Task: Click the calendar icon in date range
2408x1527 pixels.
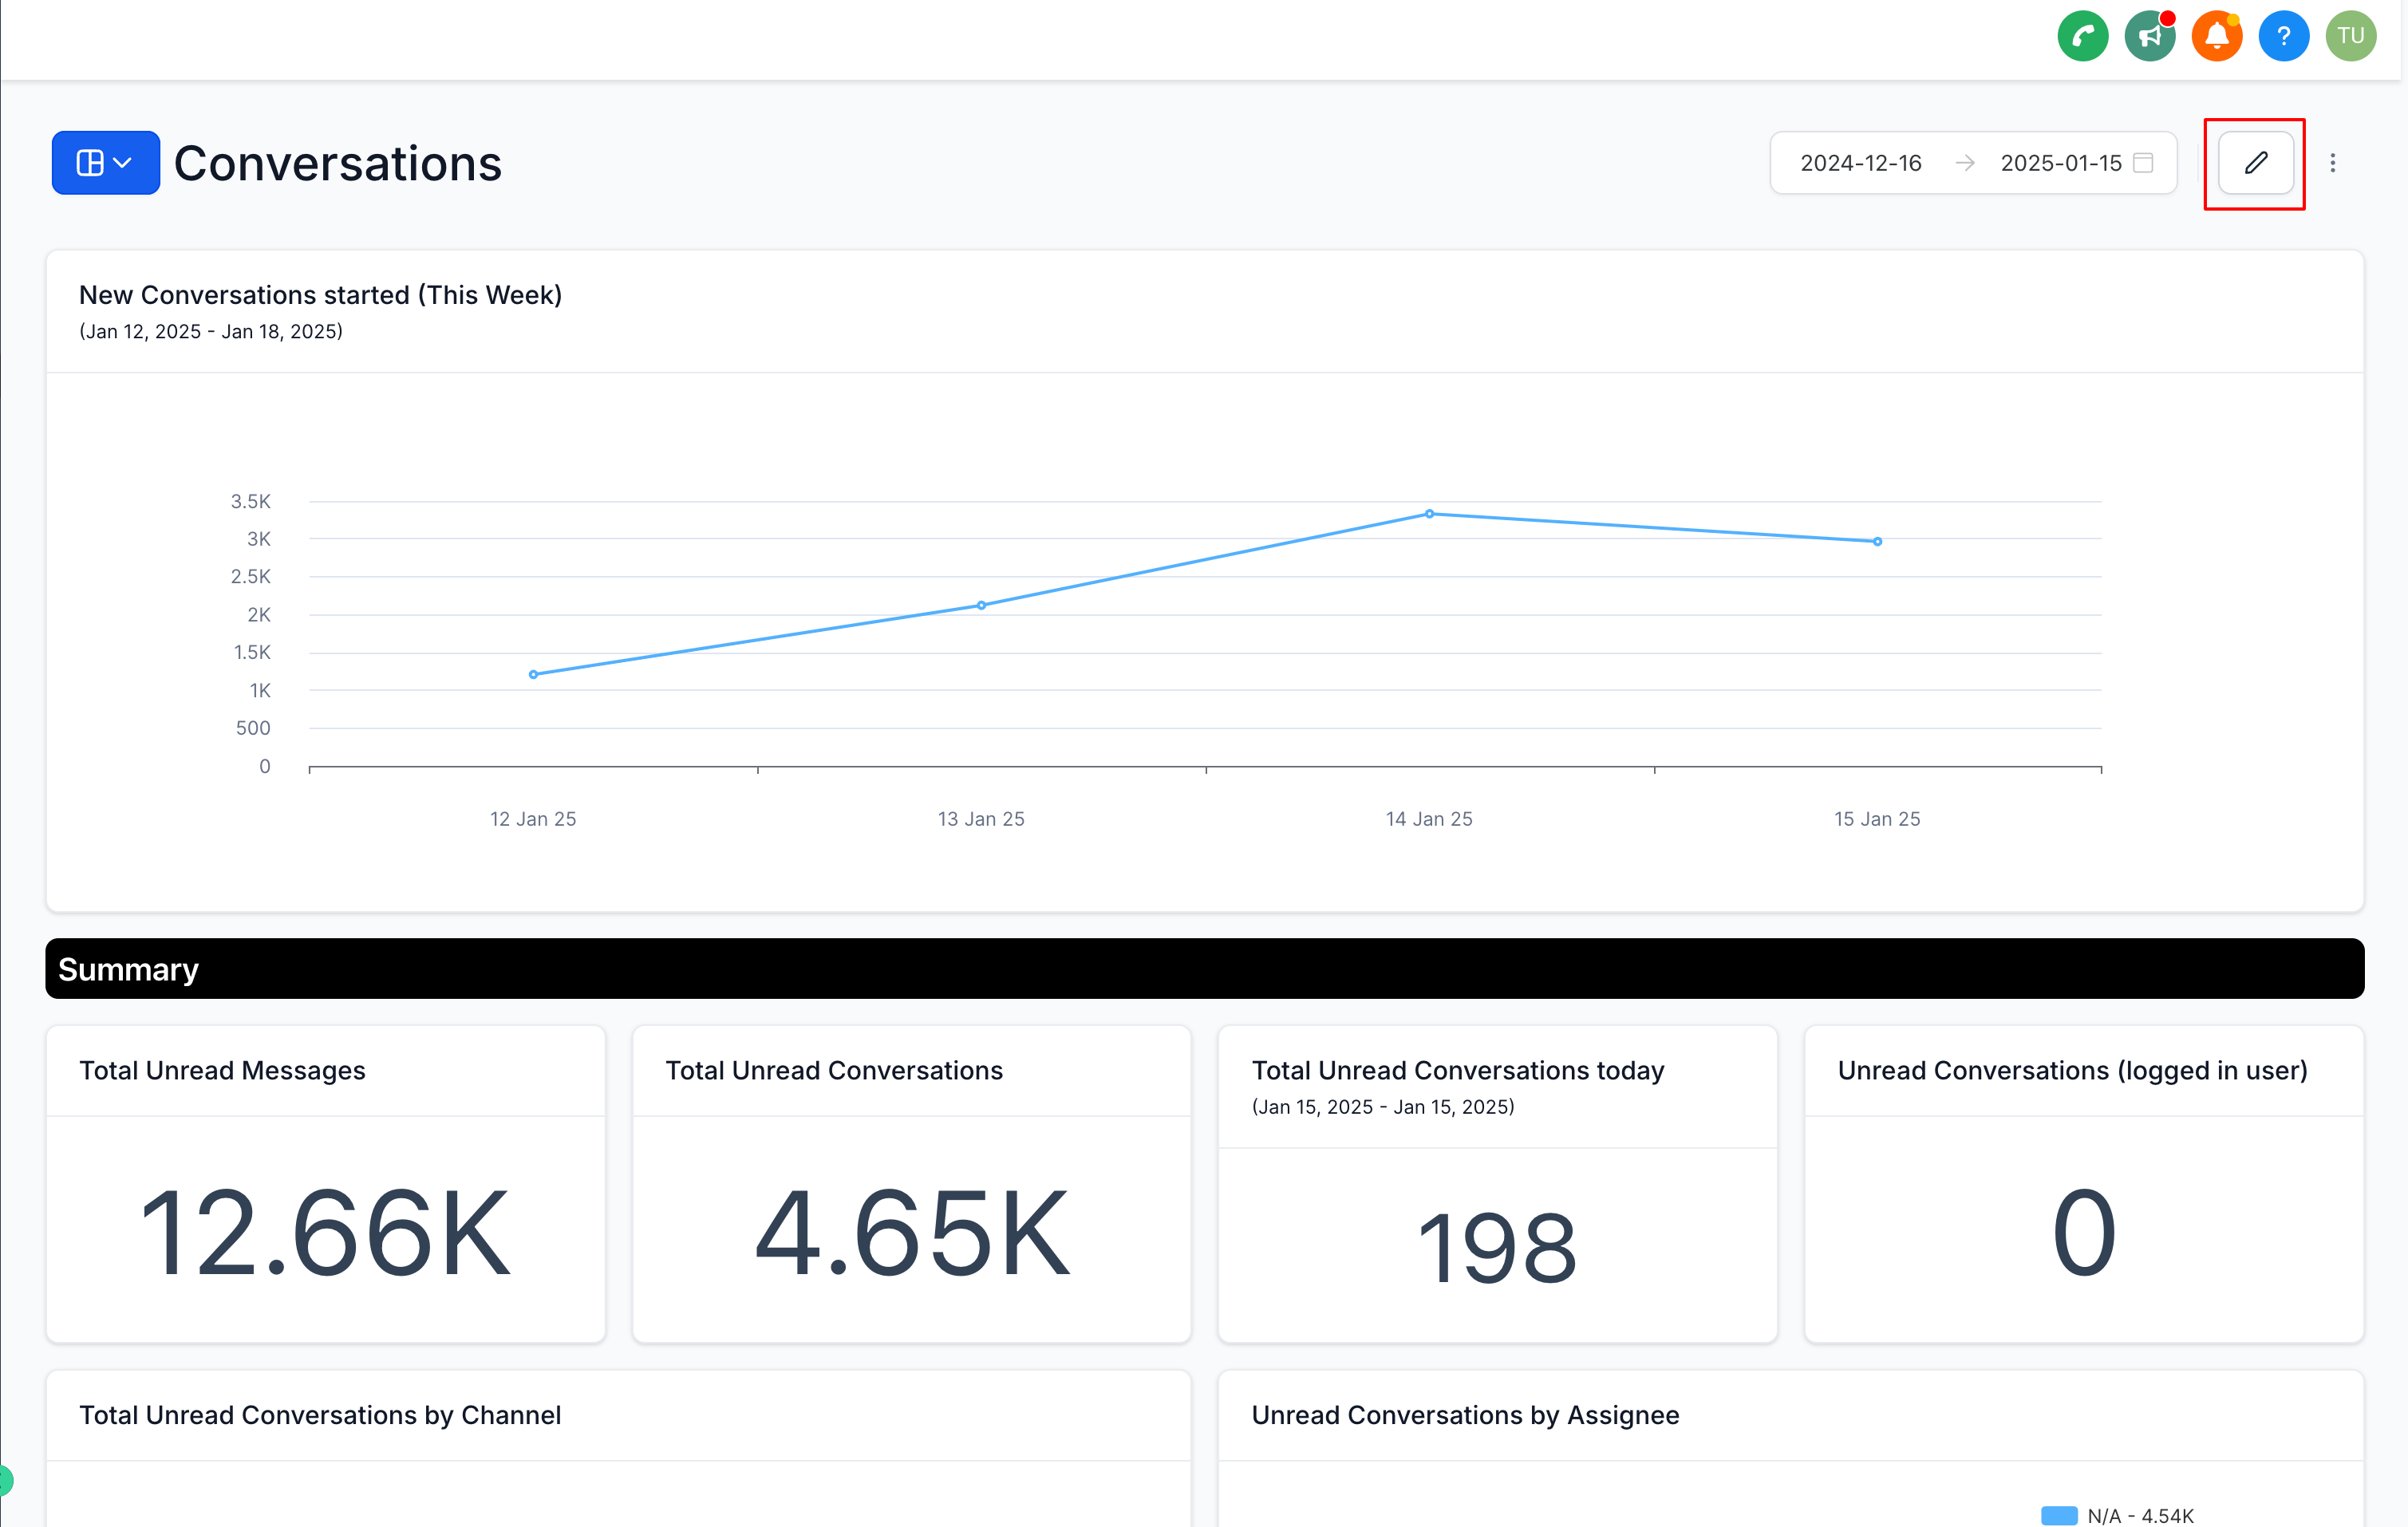Action: 2143,163
